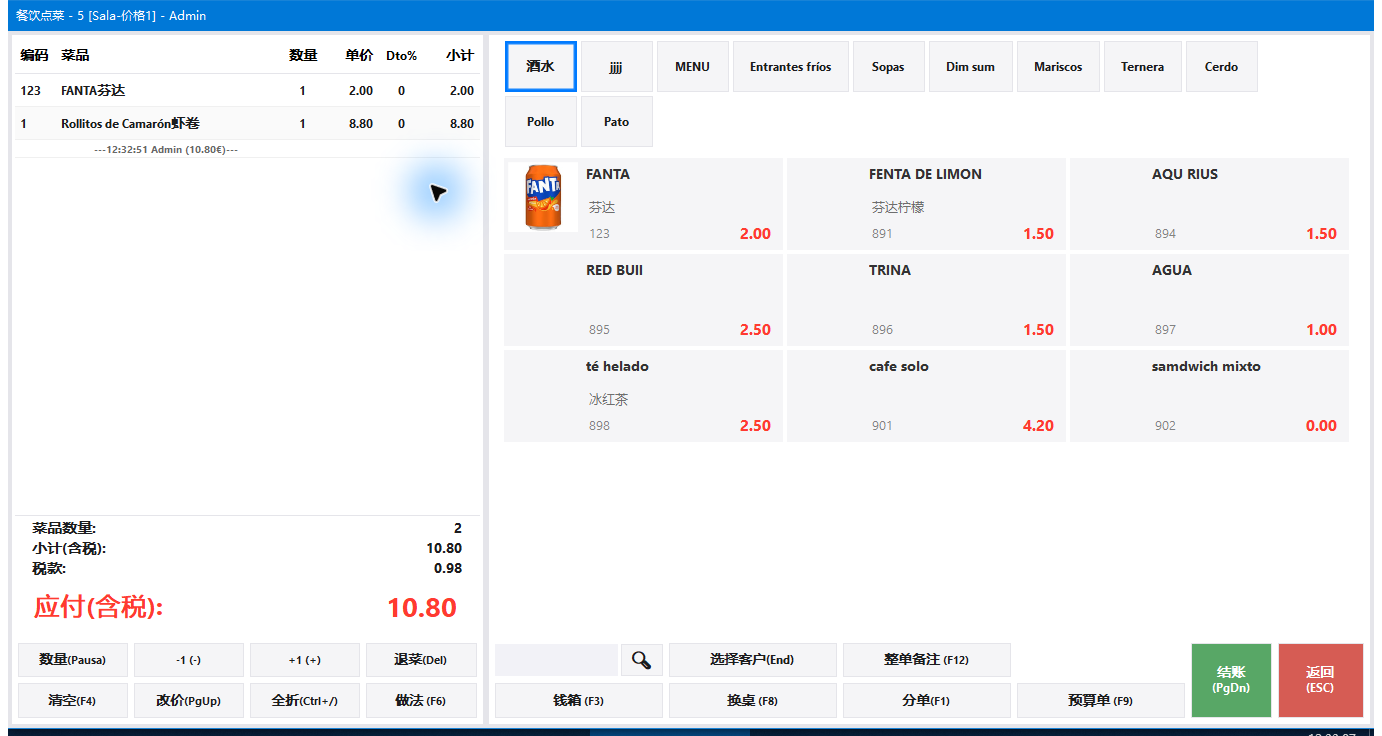Decrease quantity with the -1 button
Screen dimensions: 1382x736
tap(189, 660)
